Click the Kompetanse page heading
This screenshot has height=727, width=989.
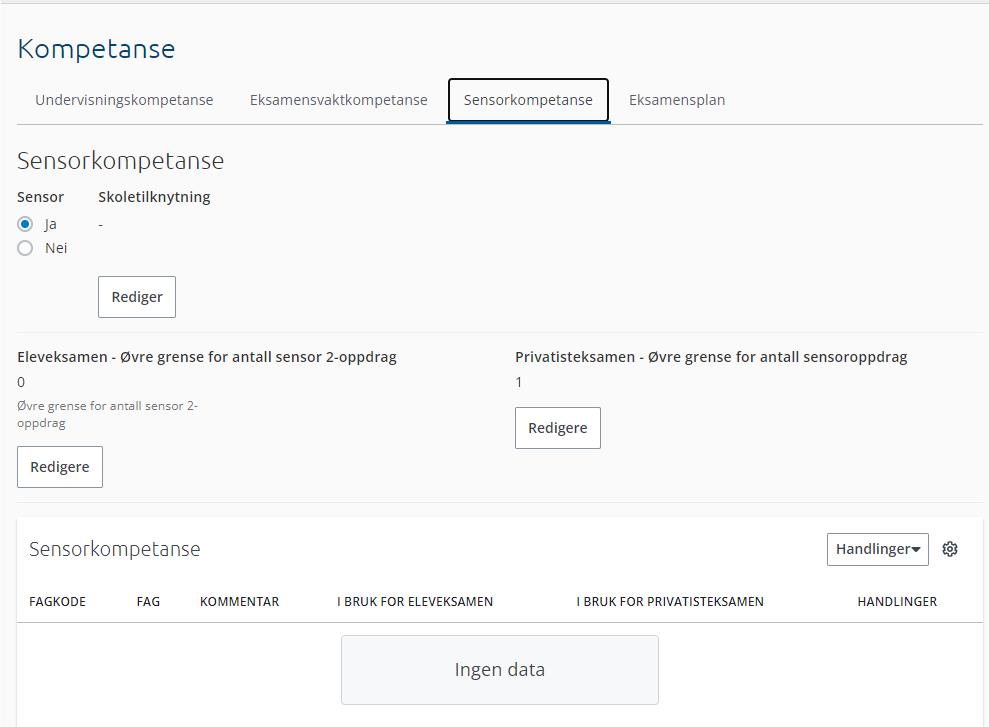coord(96,49)
